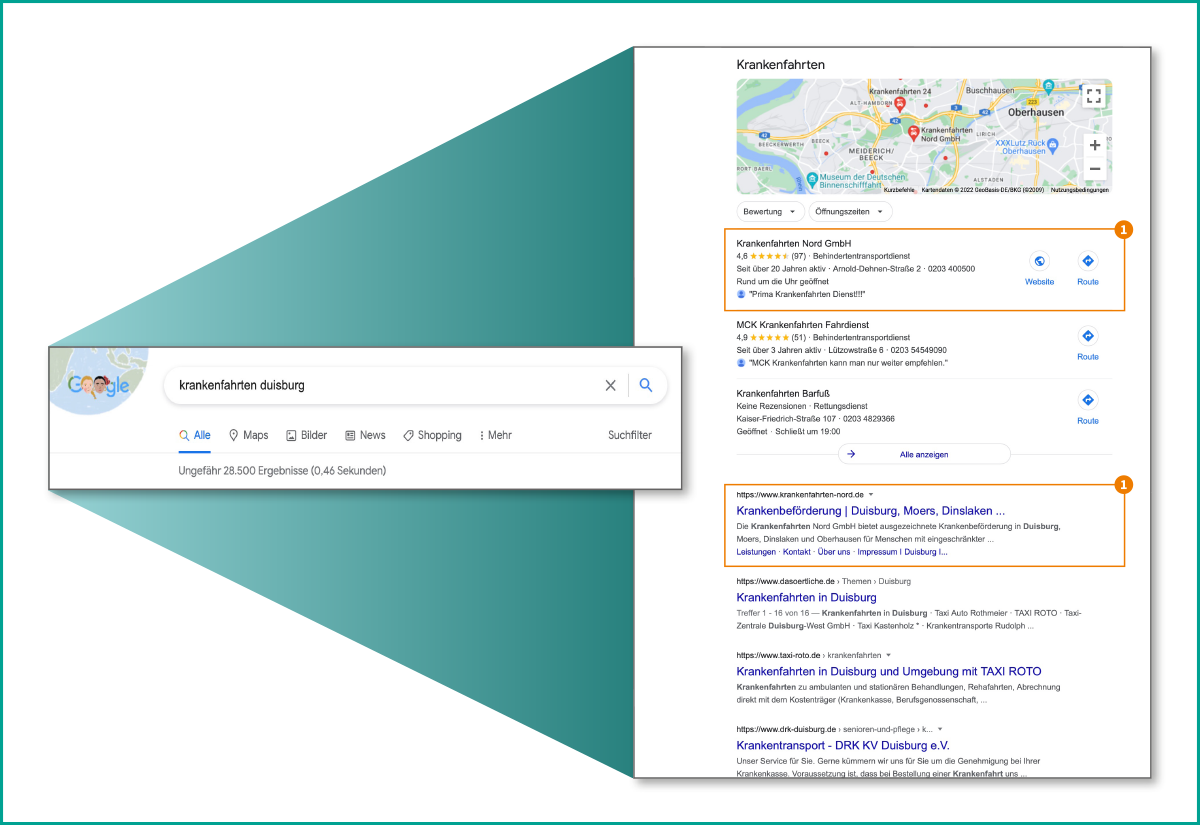Open the Krankentransport DRK KV Duisburg result
The image size is (1200, 825).
point(843,745)
